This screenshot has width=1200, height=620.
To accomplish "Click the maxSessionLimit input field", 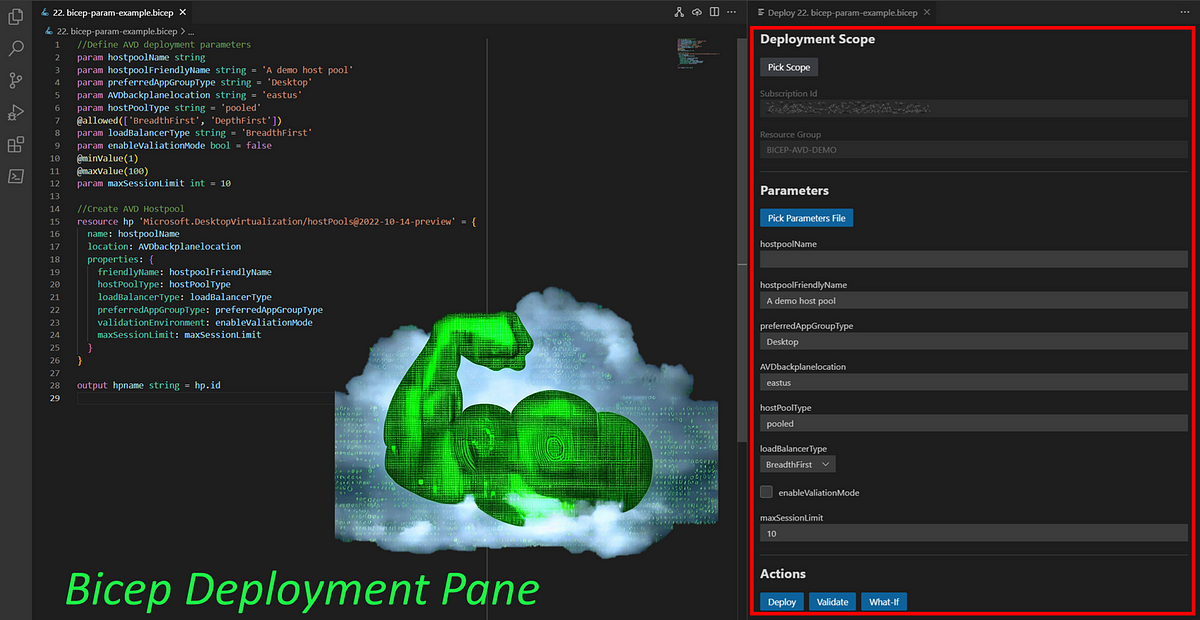I will (974, 534).
